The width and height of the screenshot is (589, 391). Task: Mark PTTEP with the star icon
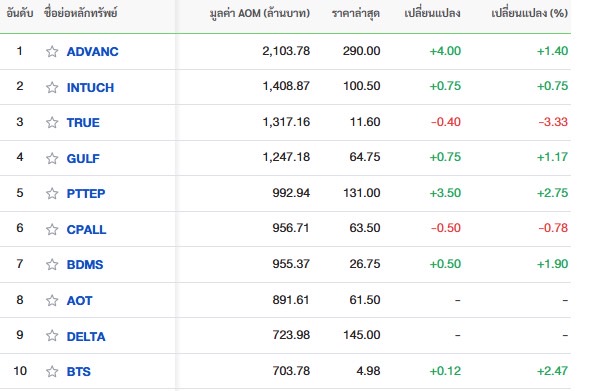52,193
